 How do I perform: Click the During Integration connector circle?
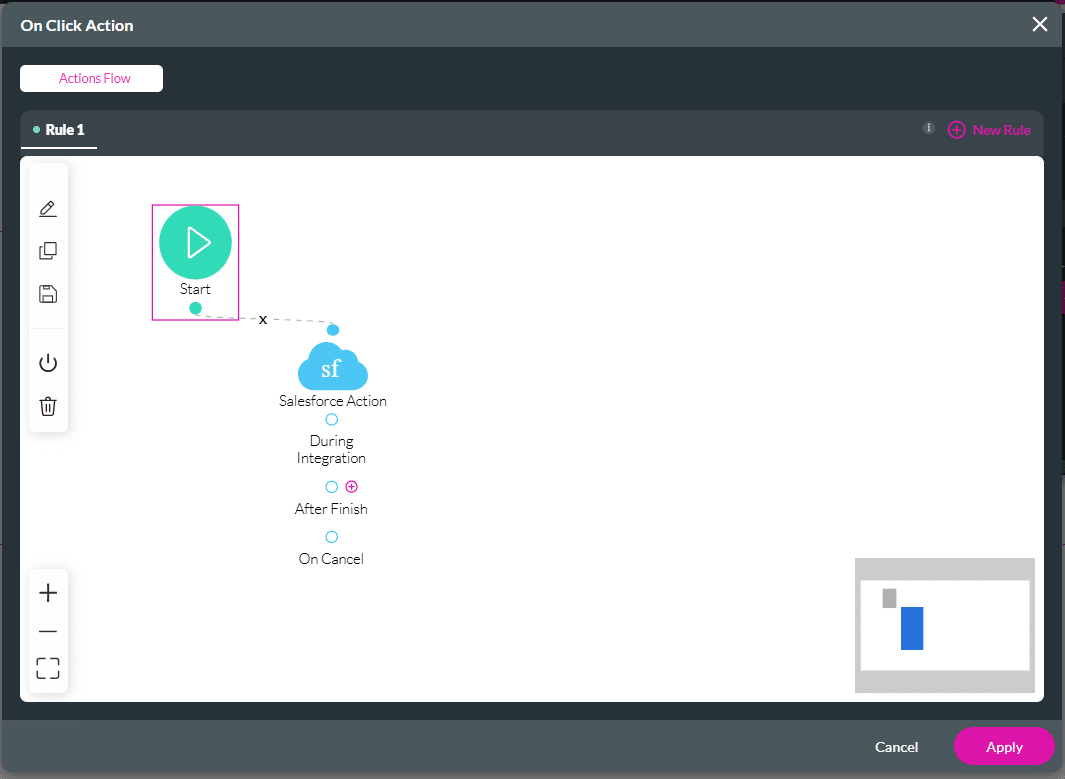[332, 420]
